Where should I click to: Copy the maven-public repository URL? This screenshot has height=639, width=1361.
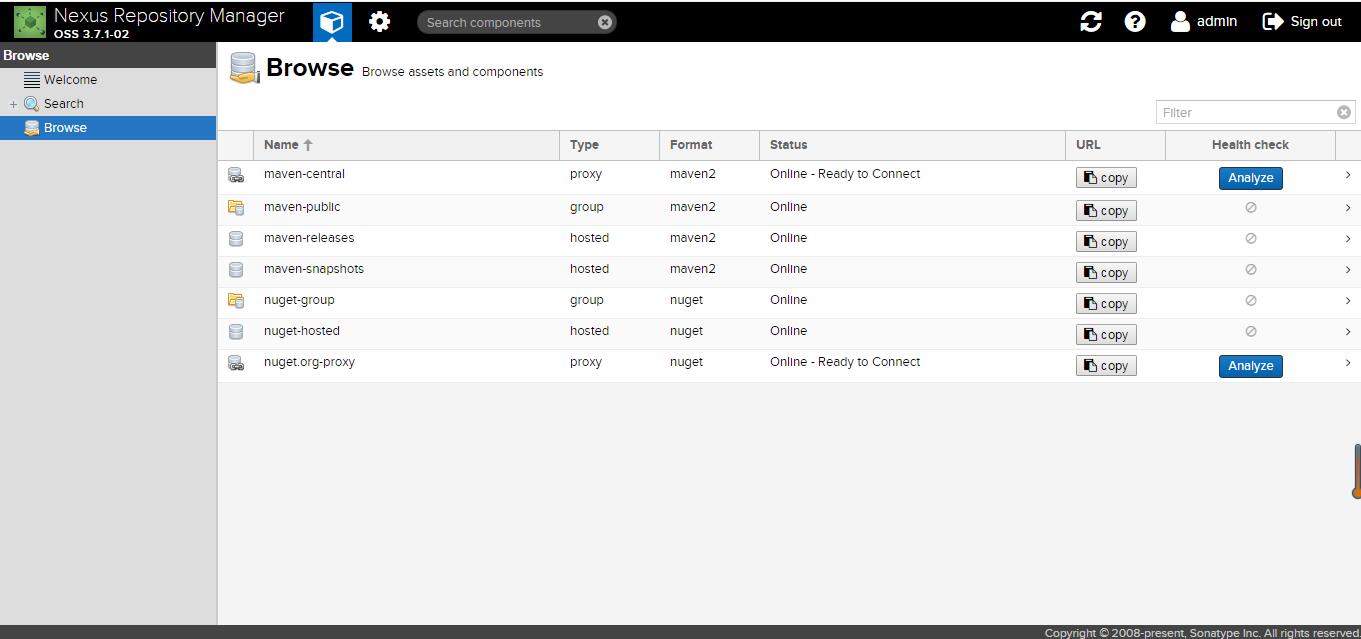point(1106,211)
